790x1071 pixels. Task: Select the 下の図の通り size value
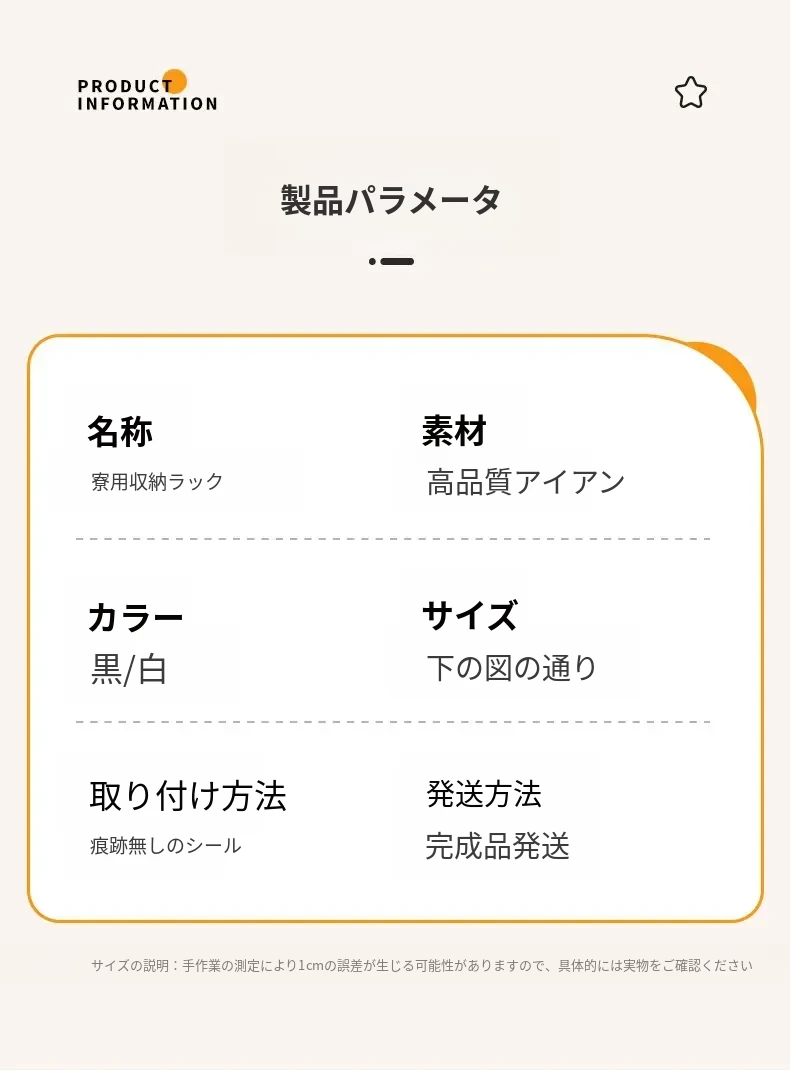[x=512, y=668]
